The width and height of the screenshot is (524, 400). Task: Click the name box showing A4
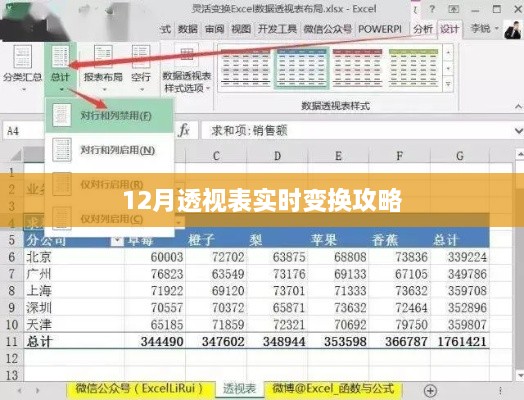pyautogui.click(x=23, y=131)
